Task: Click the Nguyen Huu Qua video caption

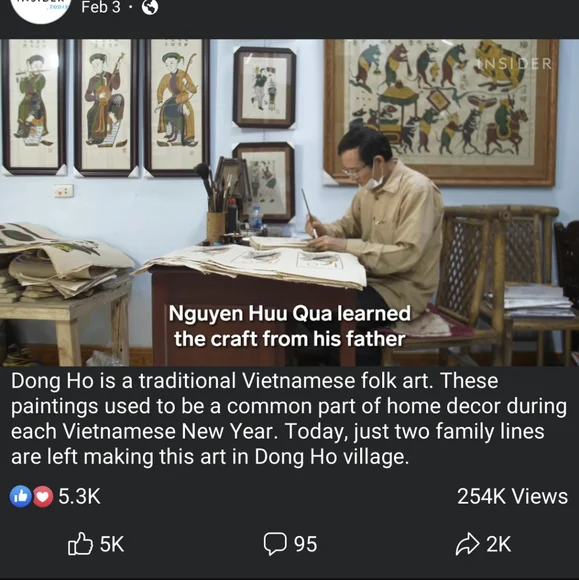Action: click(x=290, y=326)
